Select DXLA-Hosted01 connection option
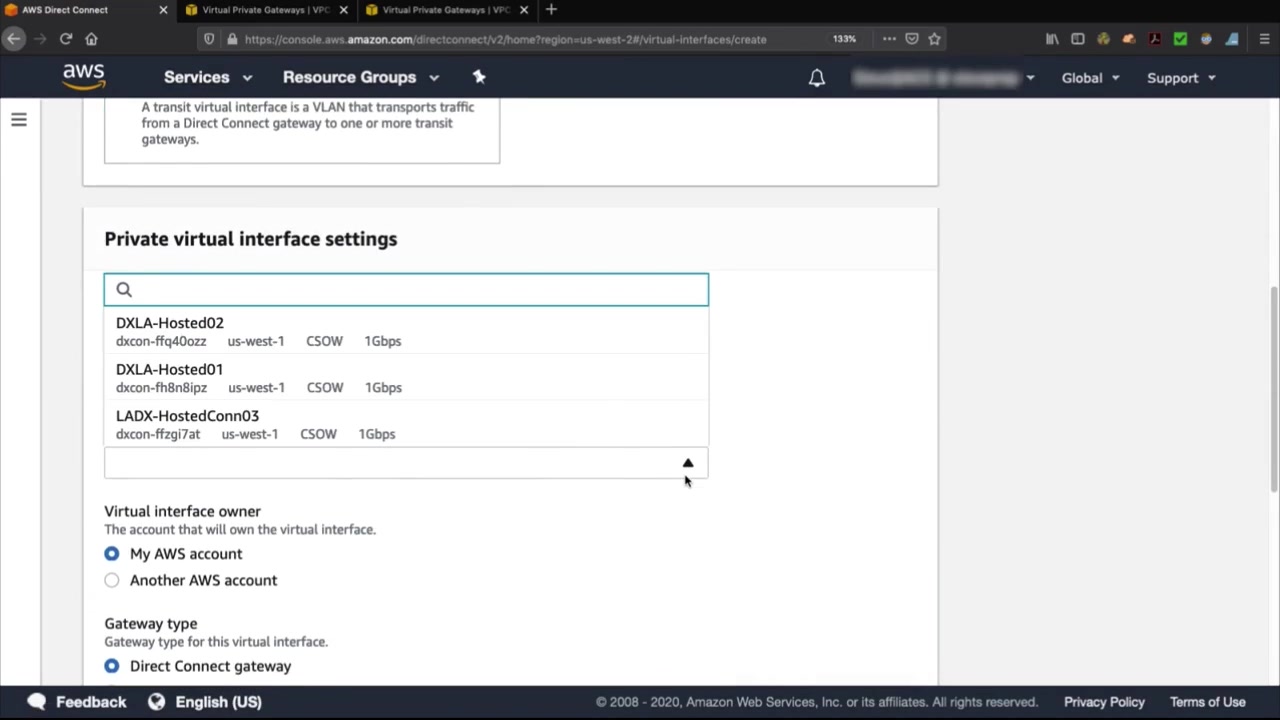The height and width of the screenshot is (720, 1280). (406, 378)
